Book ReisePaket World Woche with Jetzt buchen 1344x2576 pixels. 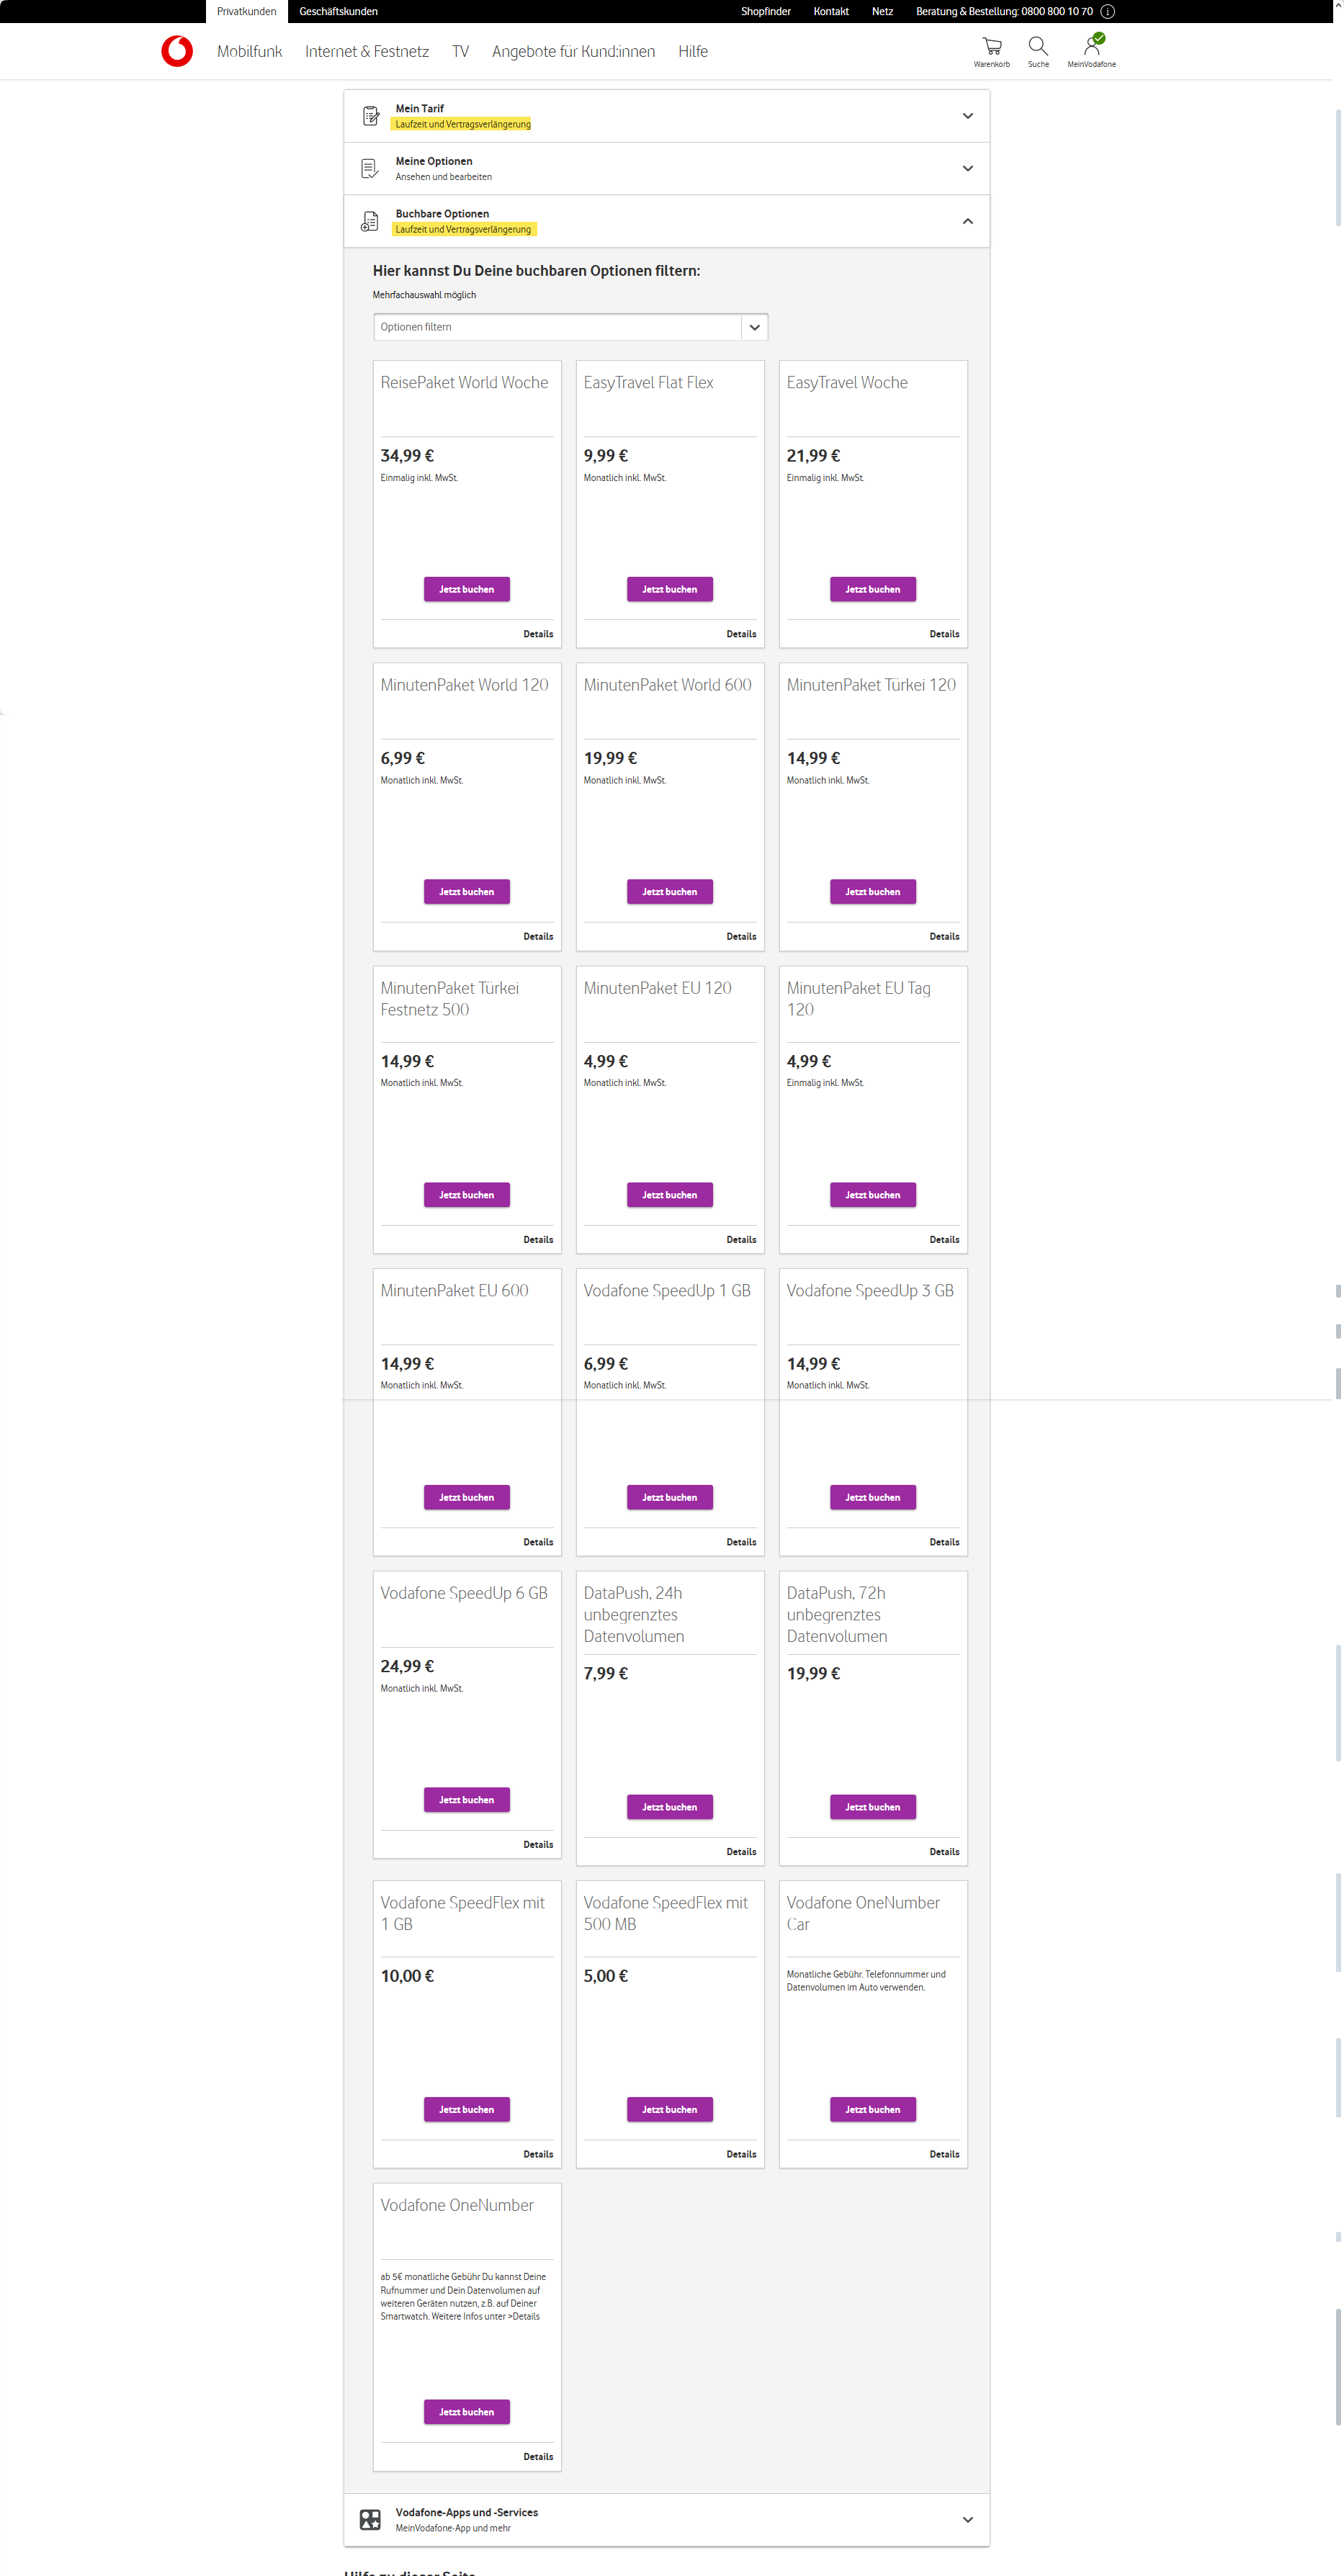[x=466, y=589]
